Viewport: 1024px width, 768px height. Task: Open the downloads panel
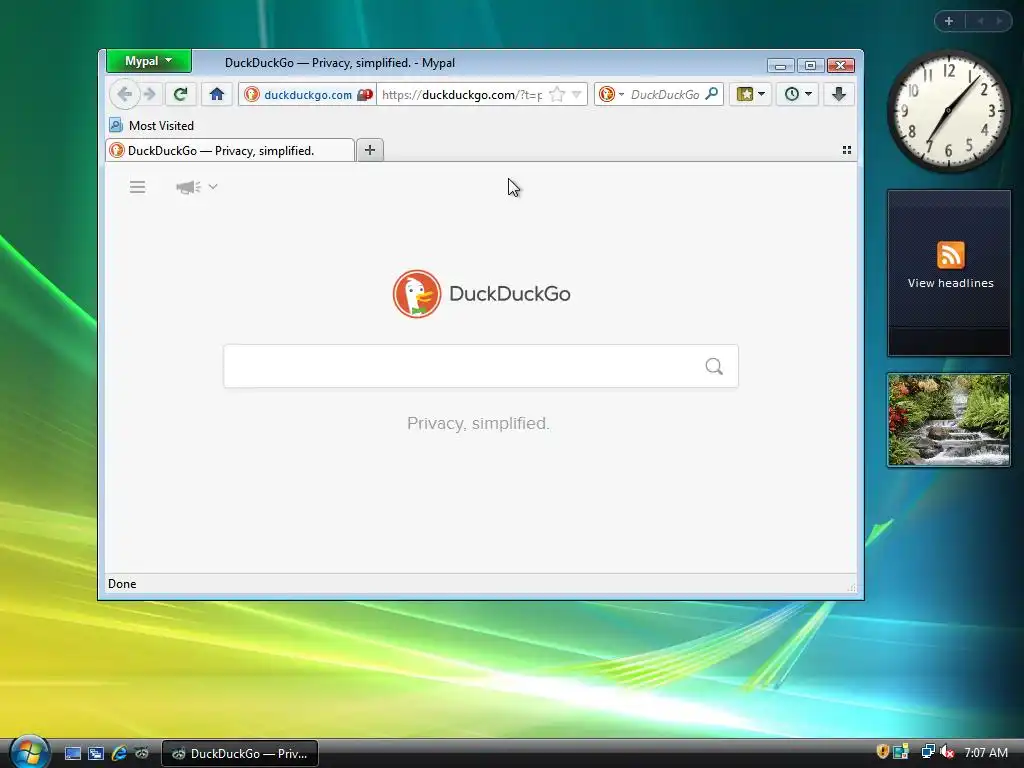point(839,95)
